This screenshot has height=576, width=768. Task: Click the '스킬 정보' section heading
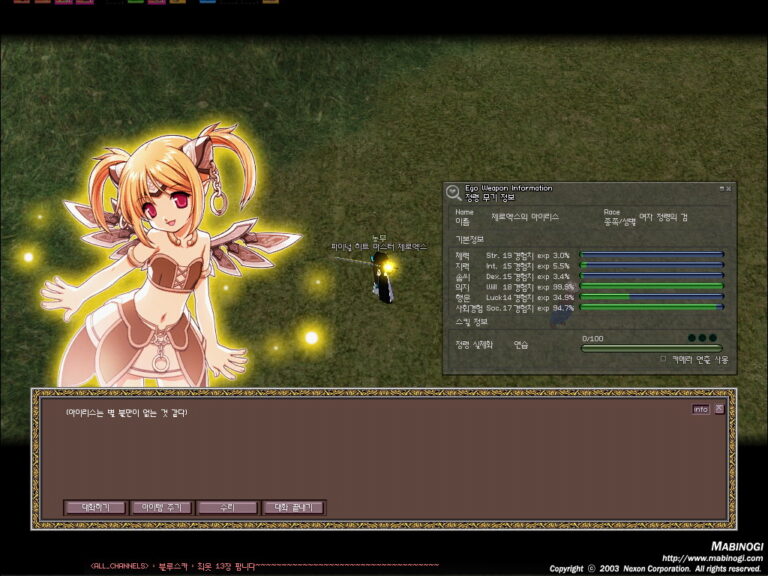471,322
